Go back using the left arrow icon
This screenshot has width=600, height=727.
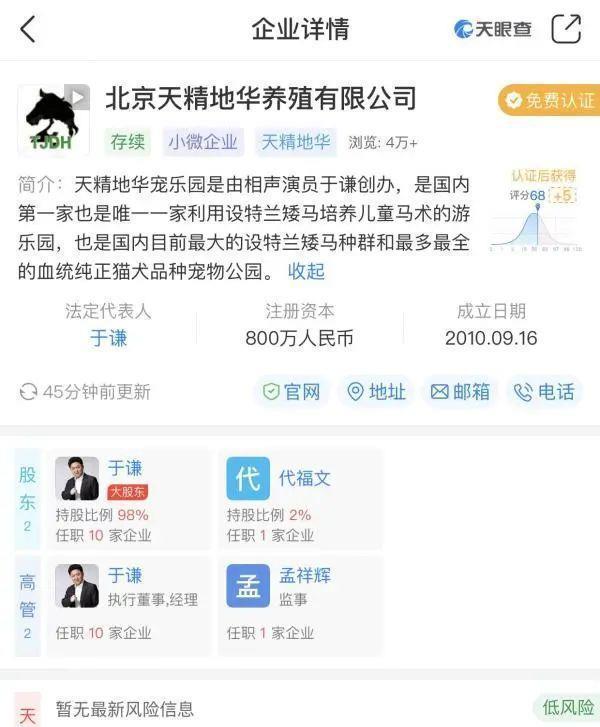coord(28,29)
